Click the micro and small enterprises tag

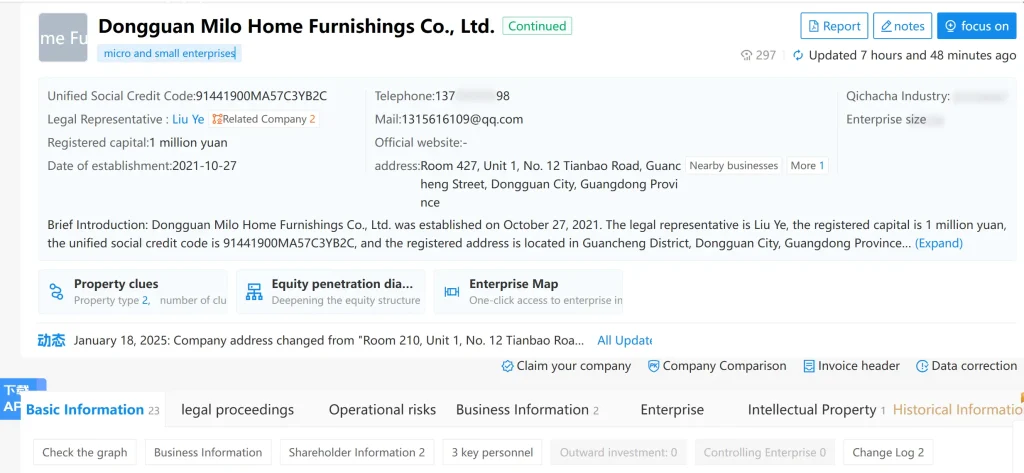(169, 54)
